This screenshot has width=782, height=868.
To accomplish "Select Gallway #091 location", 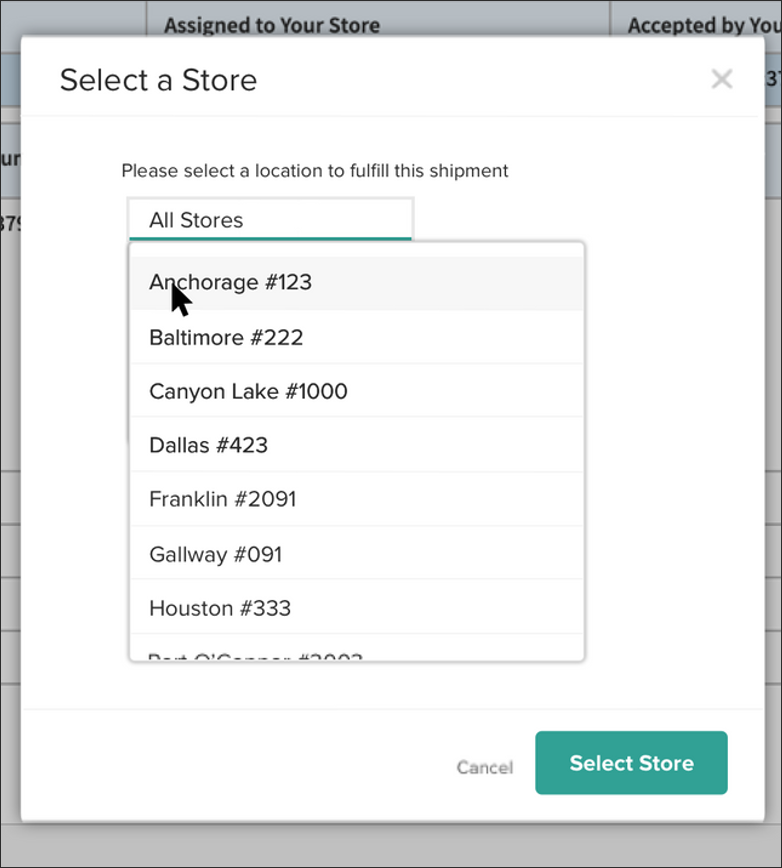I will (x=216, y=554).
